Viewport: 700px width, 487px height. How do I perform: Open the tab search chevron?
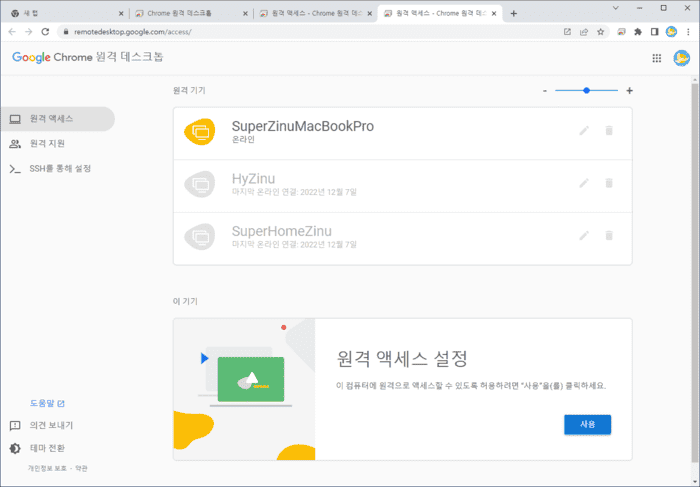616,8
